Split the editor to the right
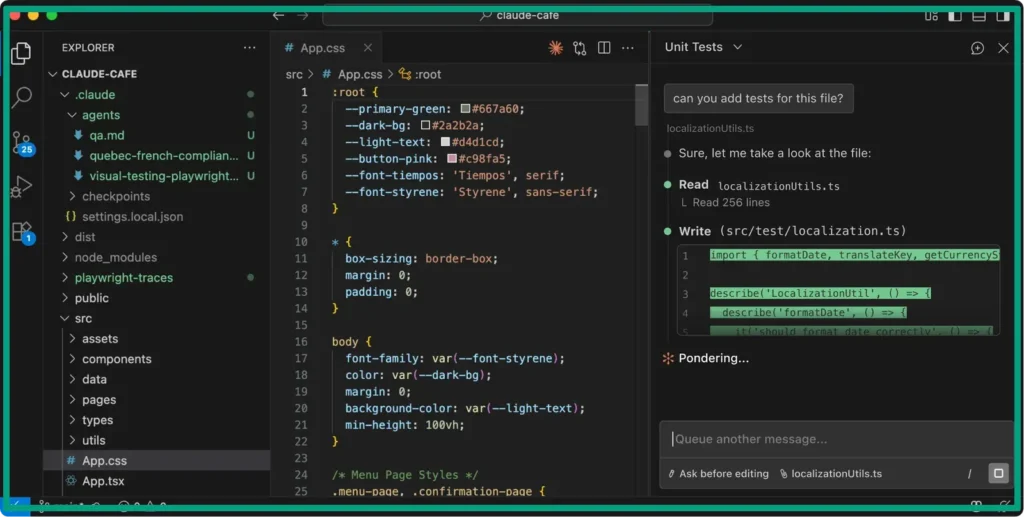The height and width of the screenshot is (517, 1024). (604, 48)
